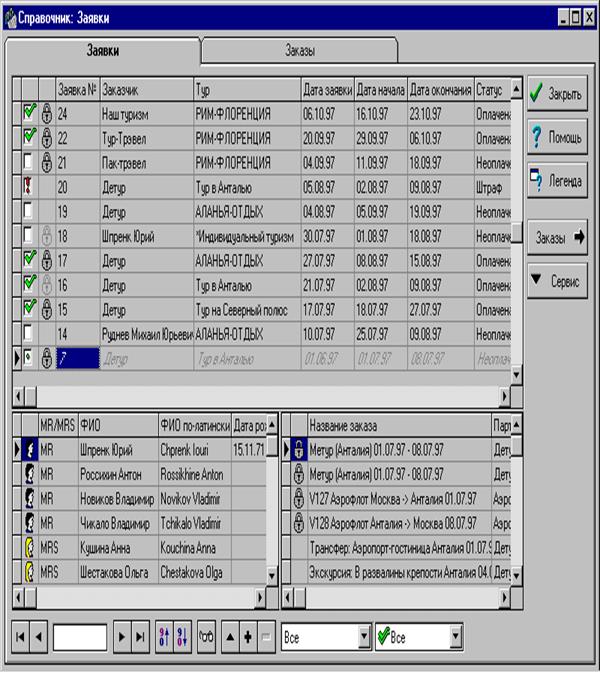Click the record number input field

pos(80,635)
